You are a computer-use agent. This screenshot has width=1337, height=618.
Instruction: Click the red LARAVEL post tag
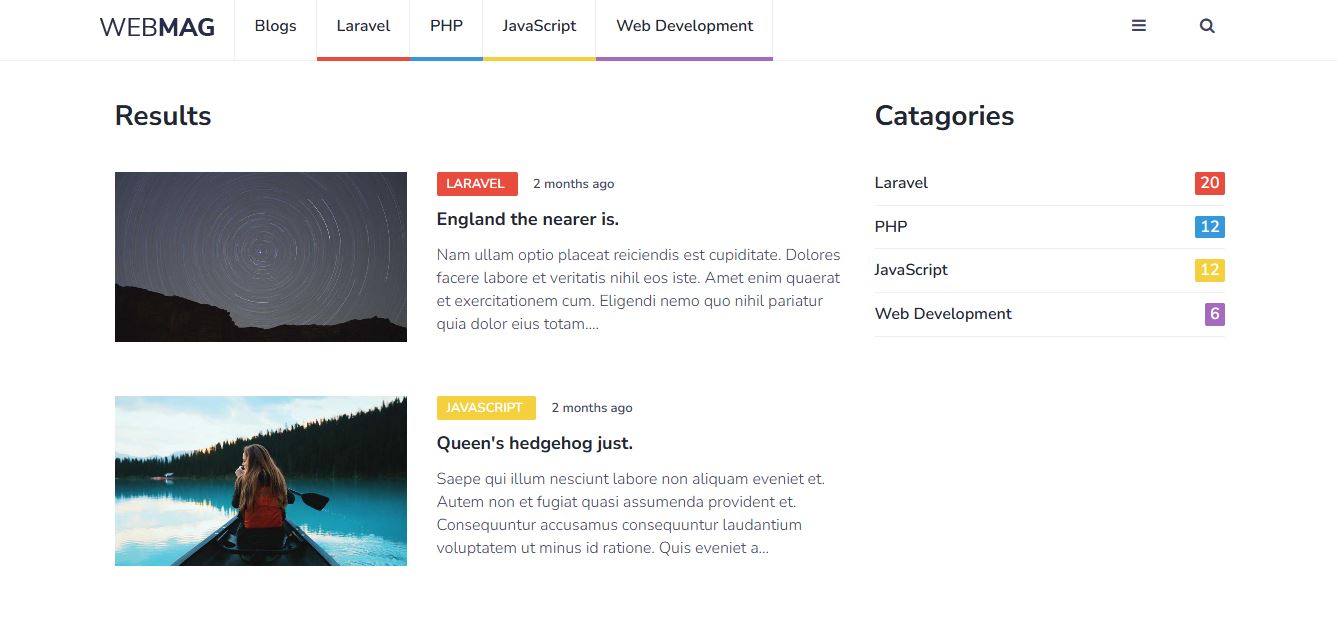click(477, 184)
